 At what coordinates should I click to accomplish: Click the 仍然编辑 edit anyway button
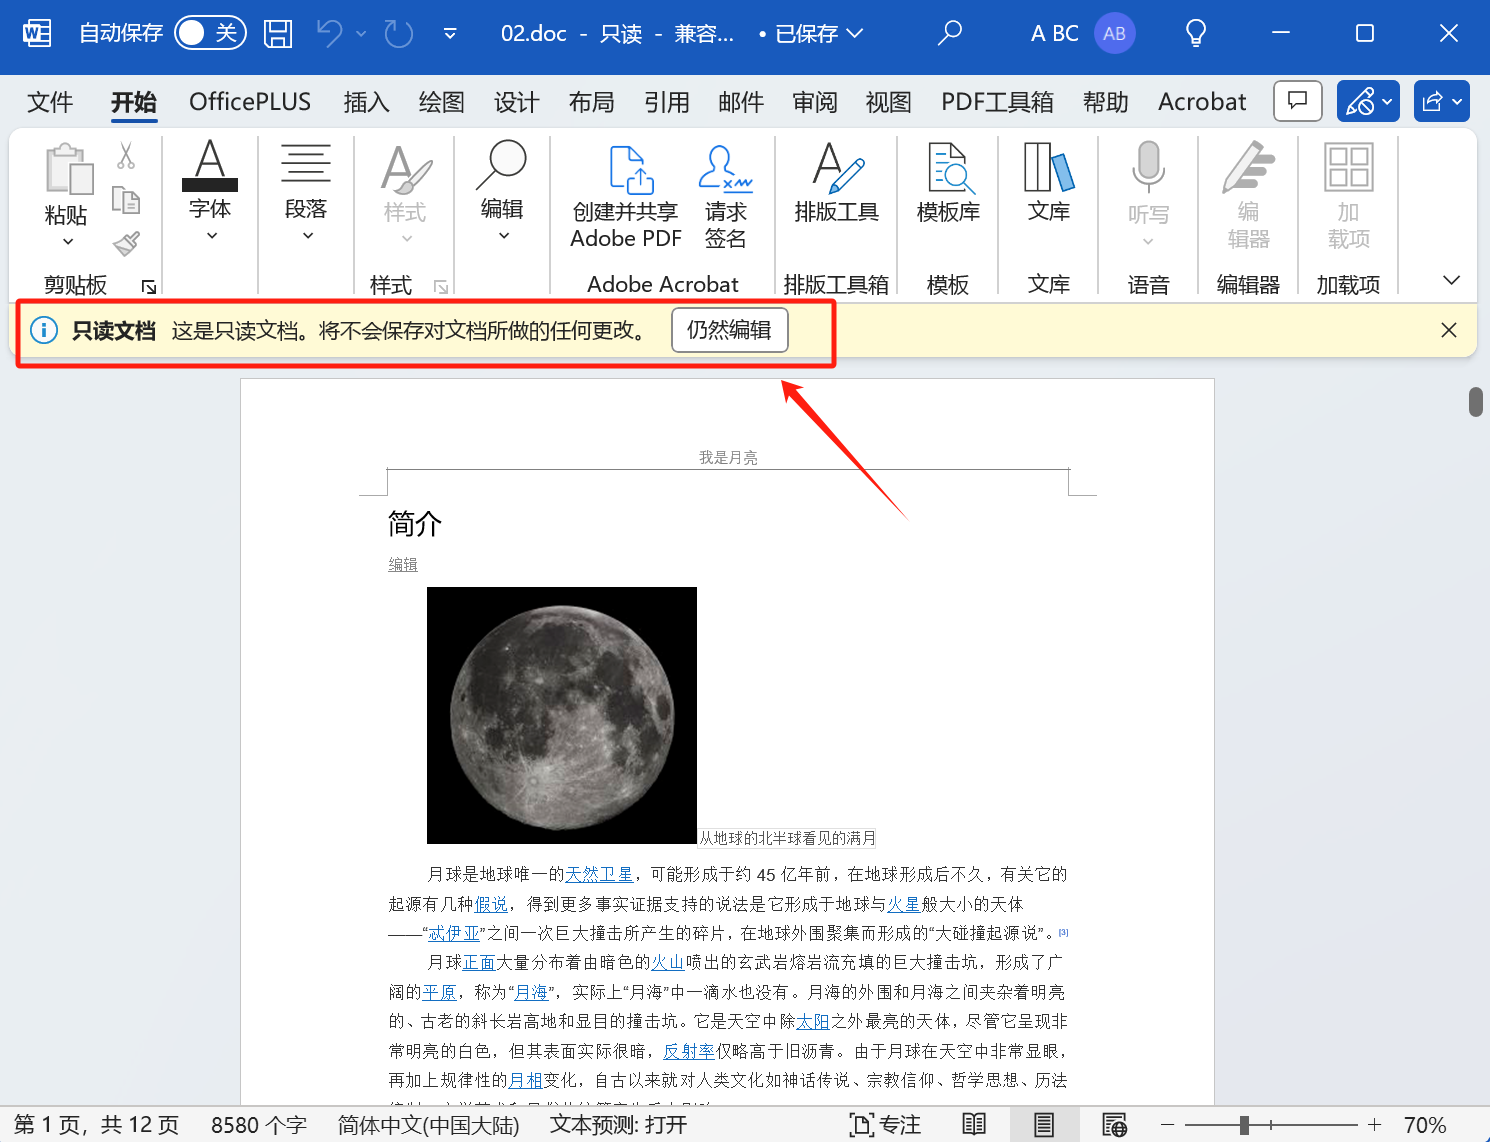[729, 330]
